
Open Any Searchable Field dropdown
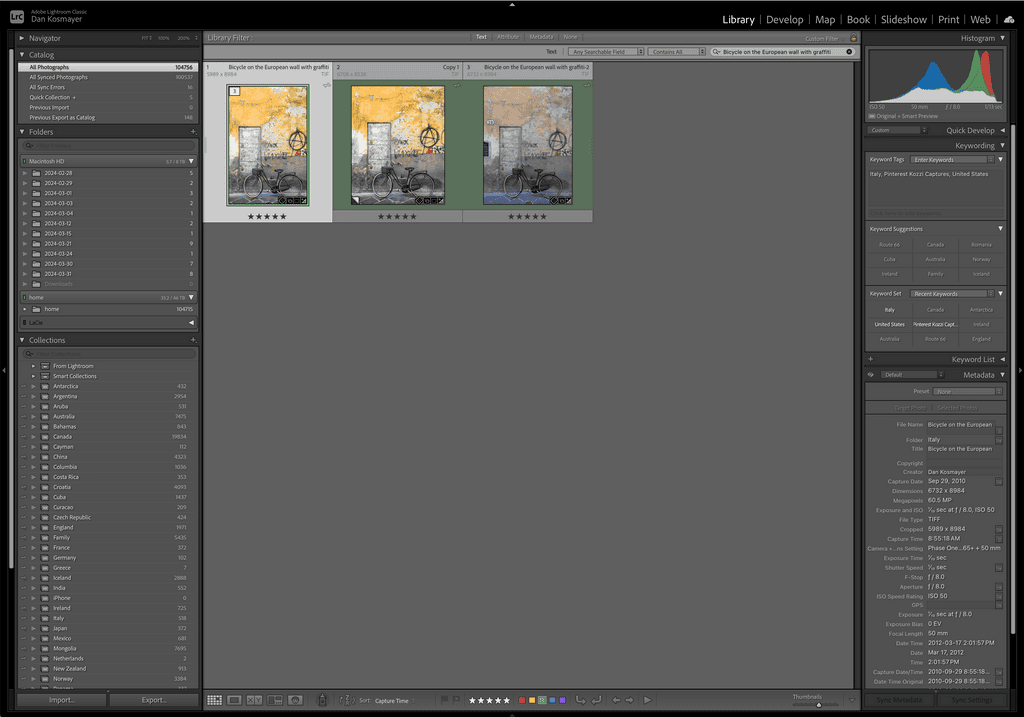pos(606,52)
